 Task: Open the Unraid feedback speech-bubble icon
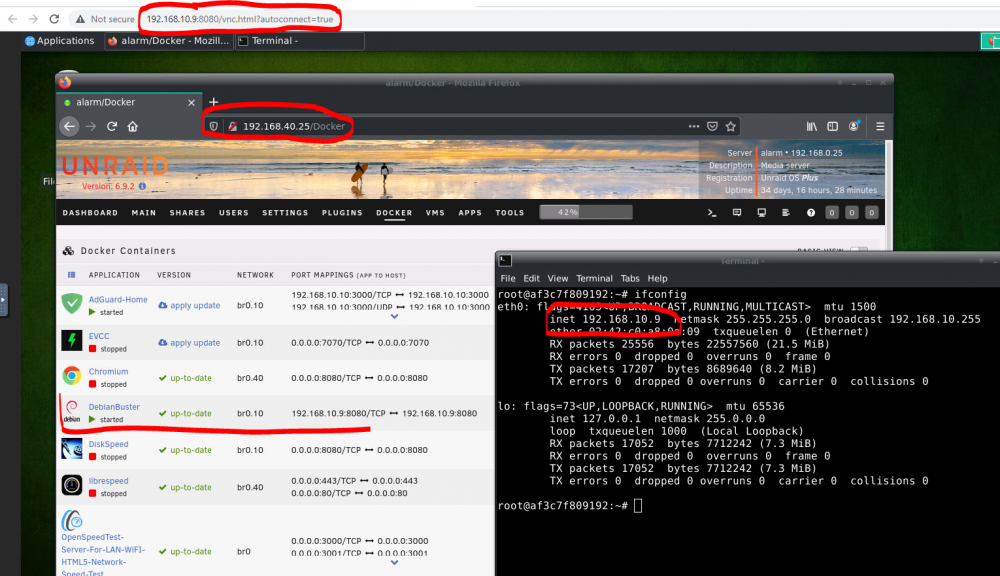click(737, 213)
